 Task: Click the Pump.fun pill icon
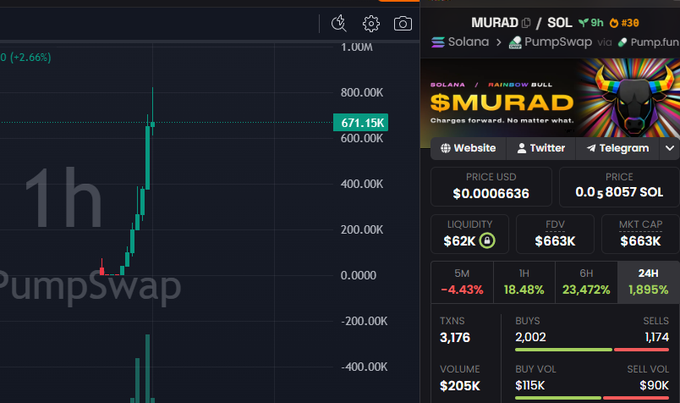tap(622, 42)
